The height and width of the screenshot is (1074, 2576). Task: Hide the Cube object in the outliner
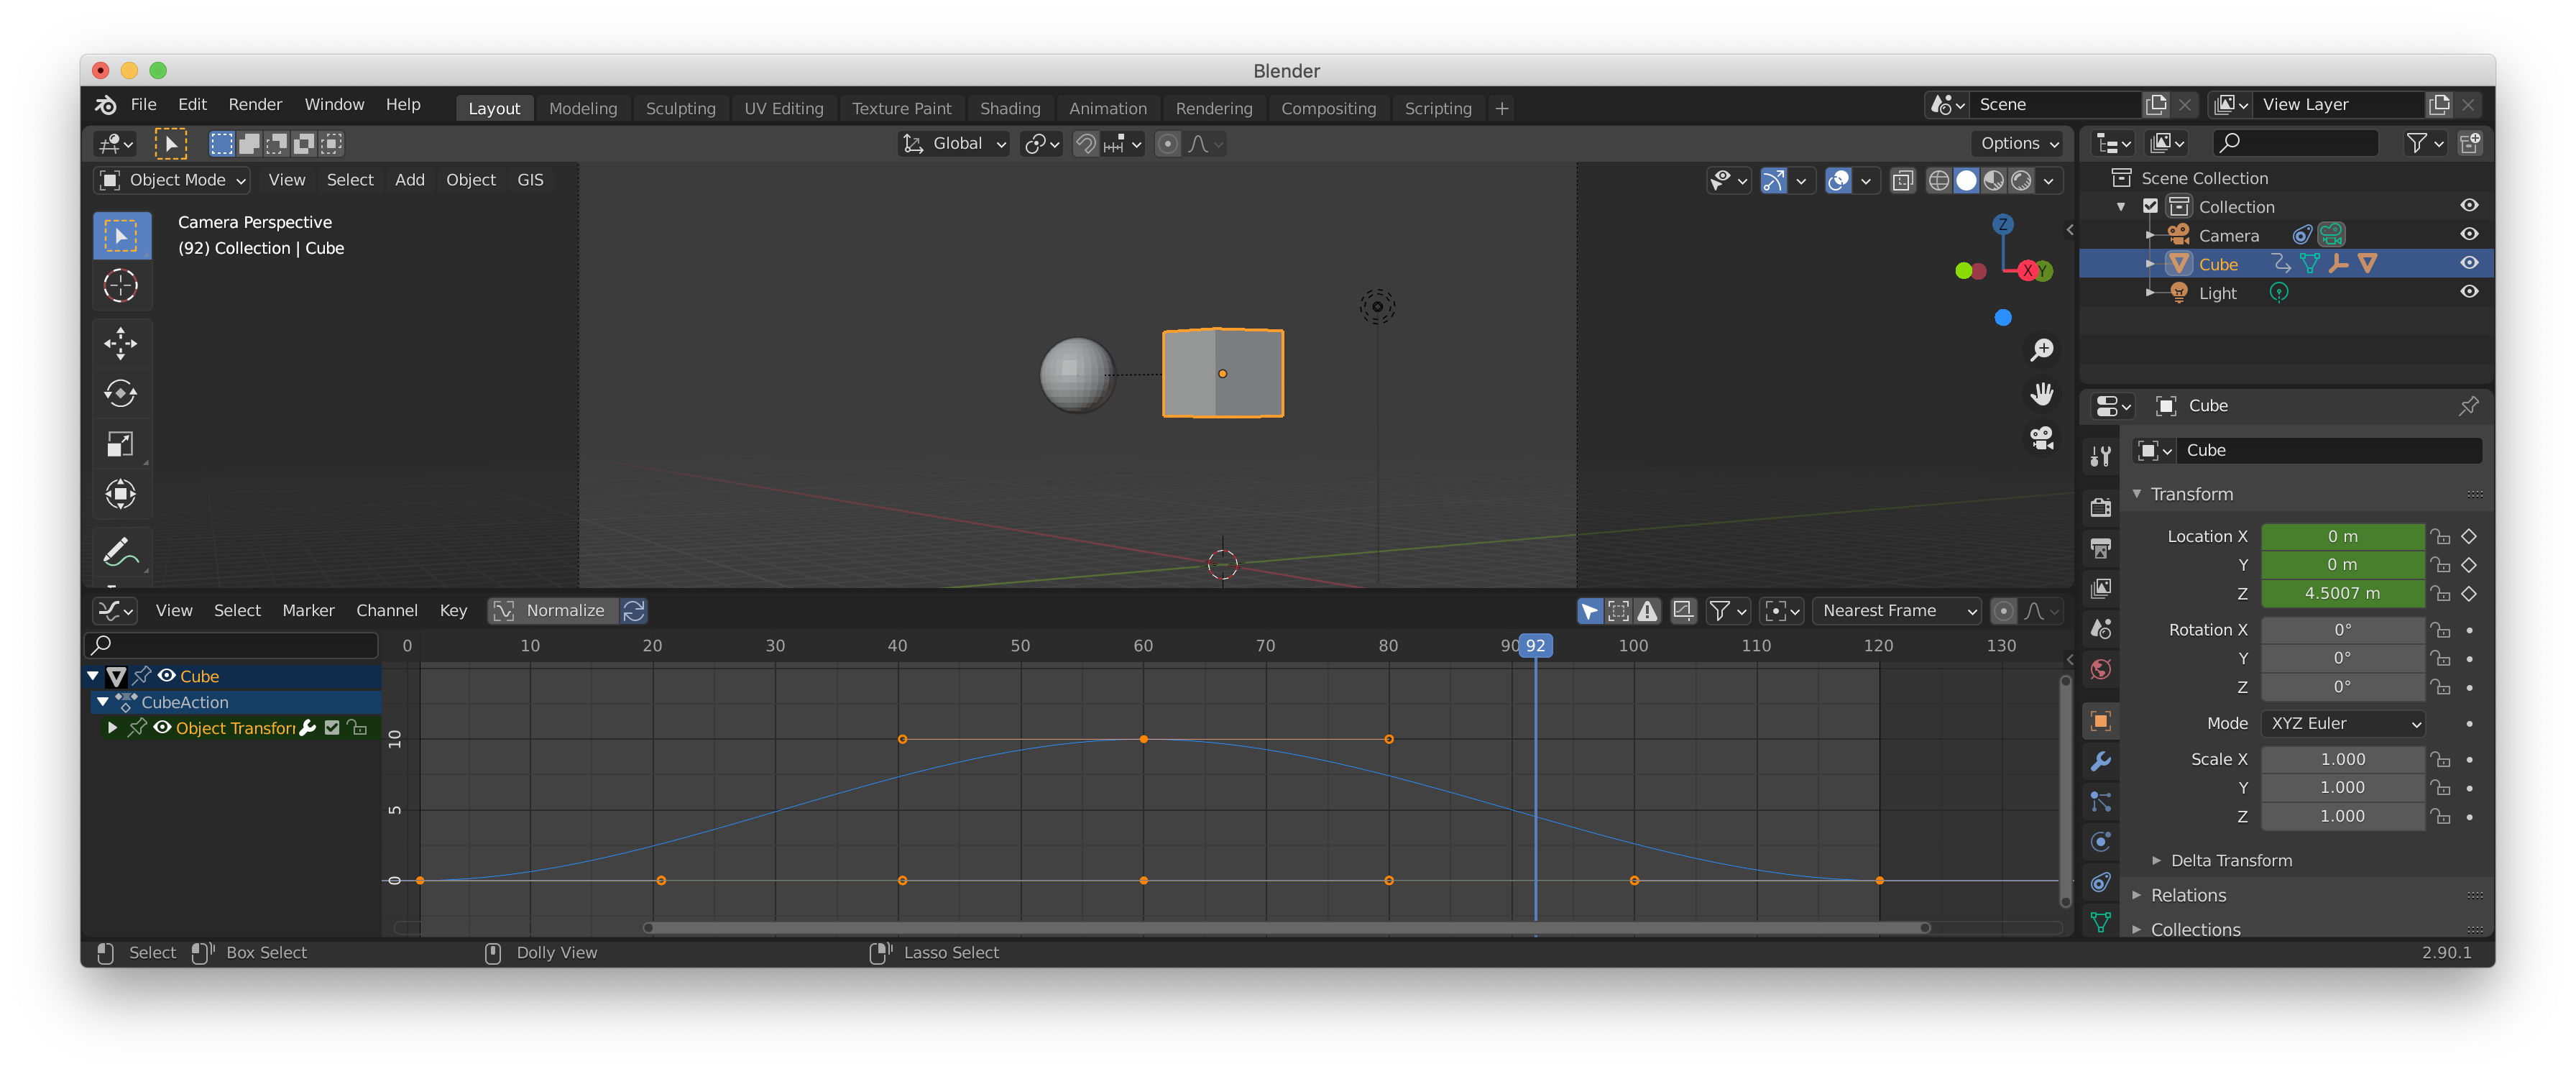pyautogui.click(x=2468, y=263)
